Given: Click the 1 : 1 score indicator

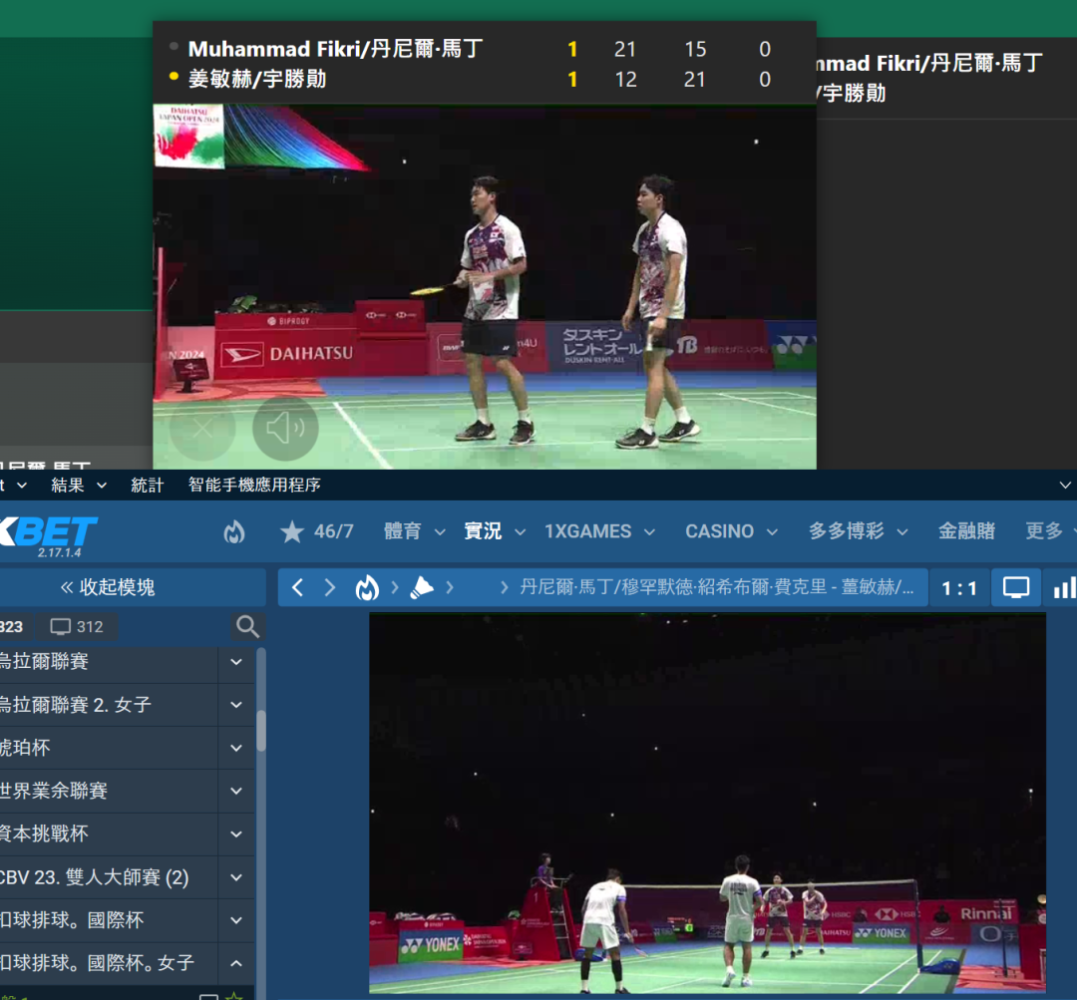Looking at the screenshot, I should (959, 588).
